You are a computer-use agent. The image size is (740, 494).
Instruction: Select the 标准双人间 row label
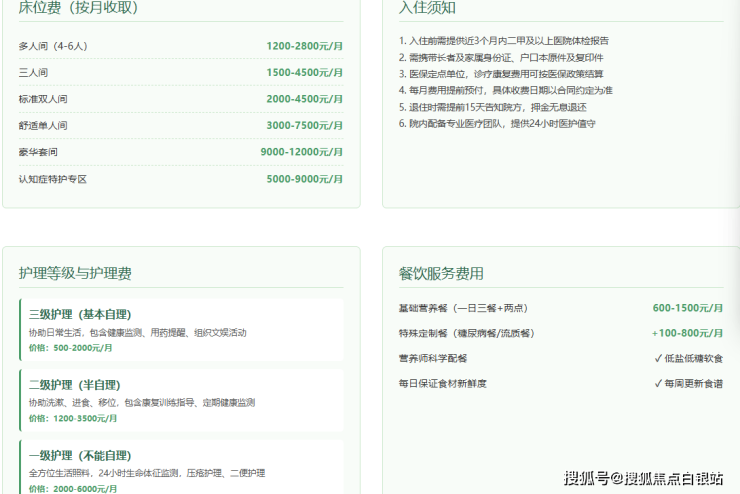tap(43, 99)
